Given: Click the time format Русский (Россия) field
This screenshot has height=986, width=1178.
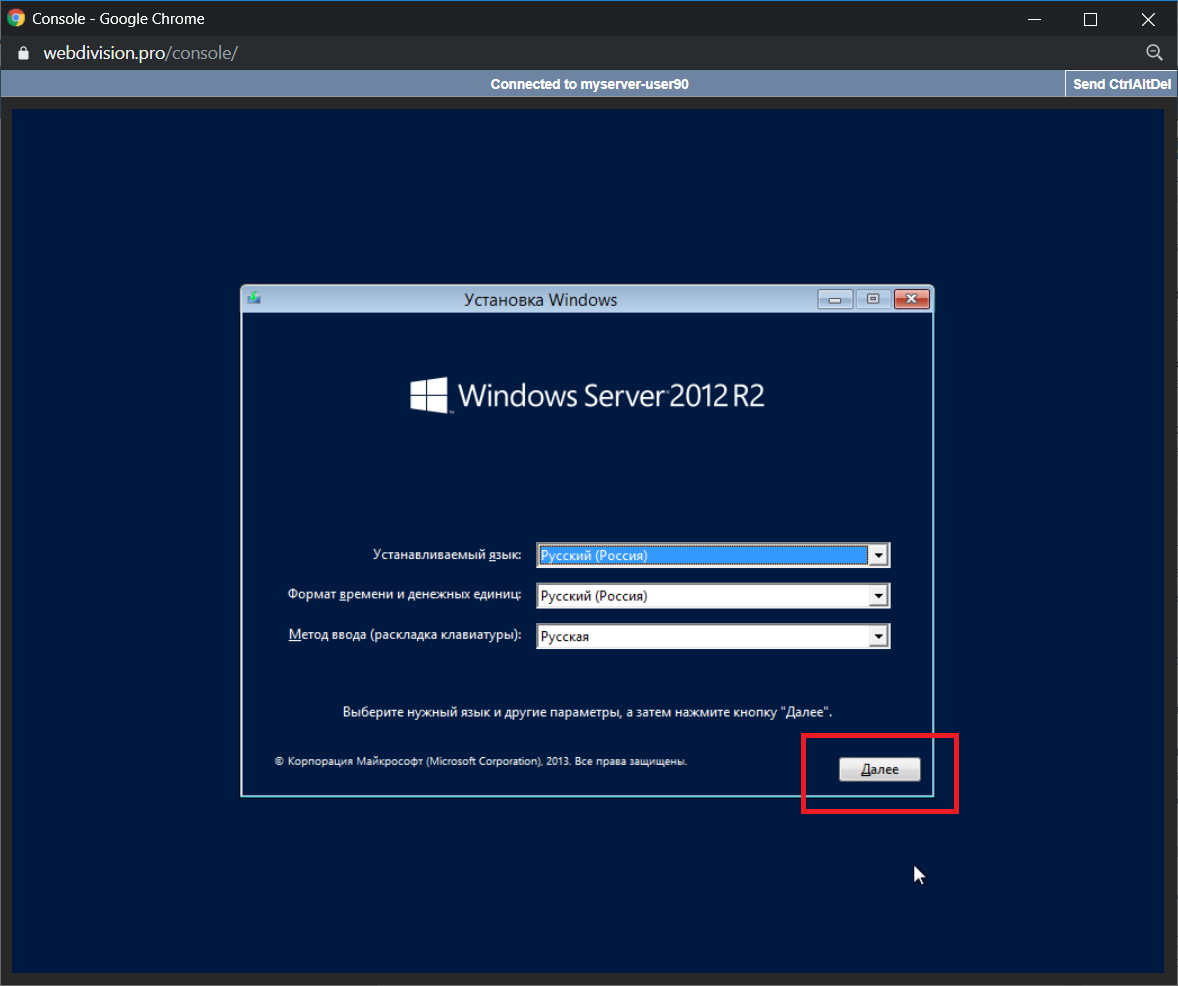Looking at the screenshot, I should [x=702, y=596].
